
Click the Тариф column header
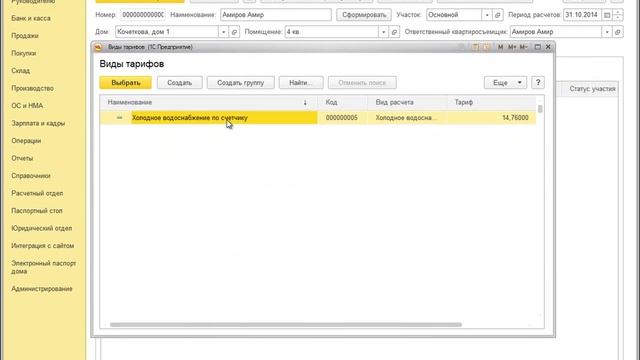[491, 102]
